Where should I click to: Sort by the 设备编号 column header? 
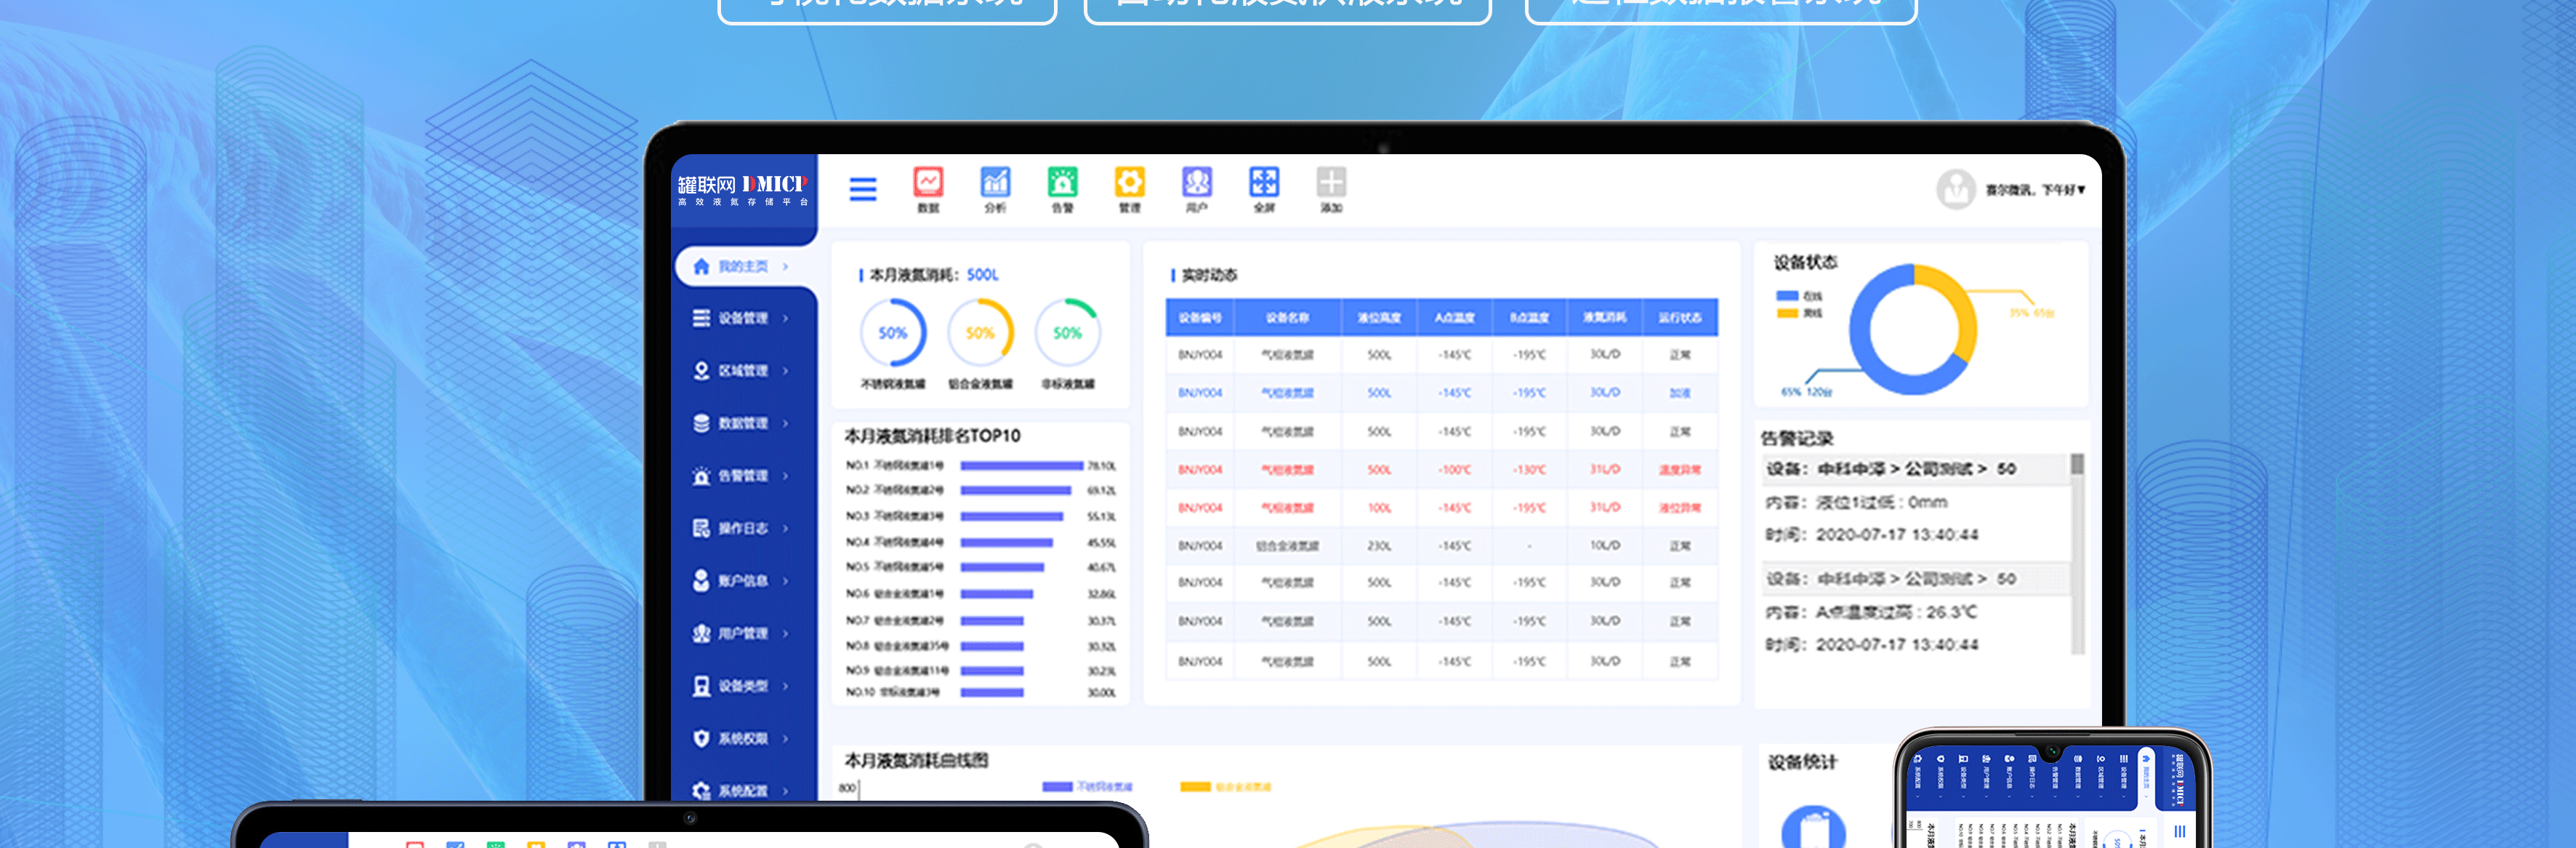pos(1200,318)
